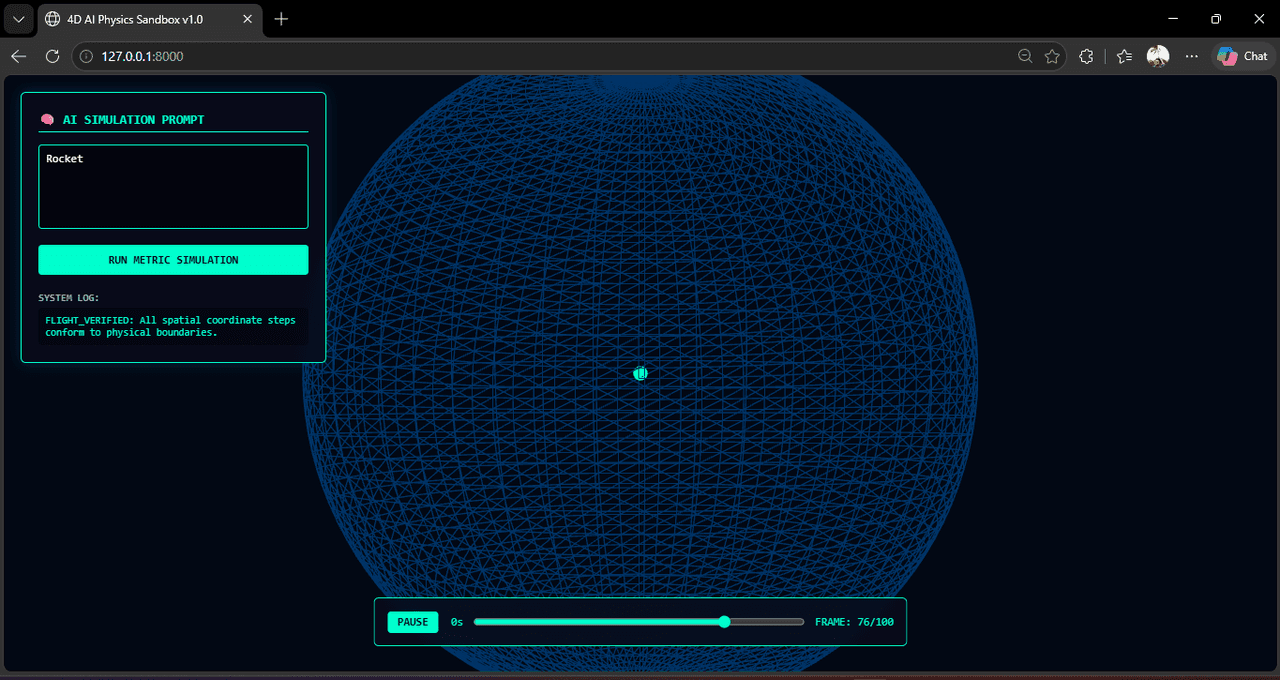Viewport: 1280px width, 680px height.
Task: Open the favorites list icon
Action: 1124,57
